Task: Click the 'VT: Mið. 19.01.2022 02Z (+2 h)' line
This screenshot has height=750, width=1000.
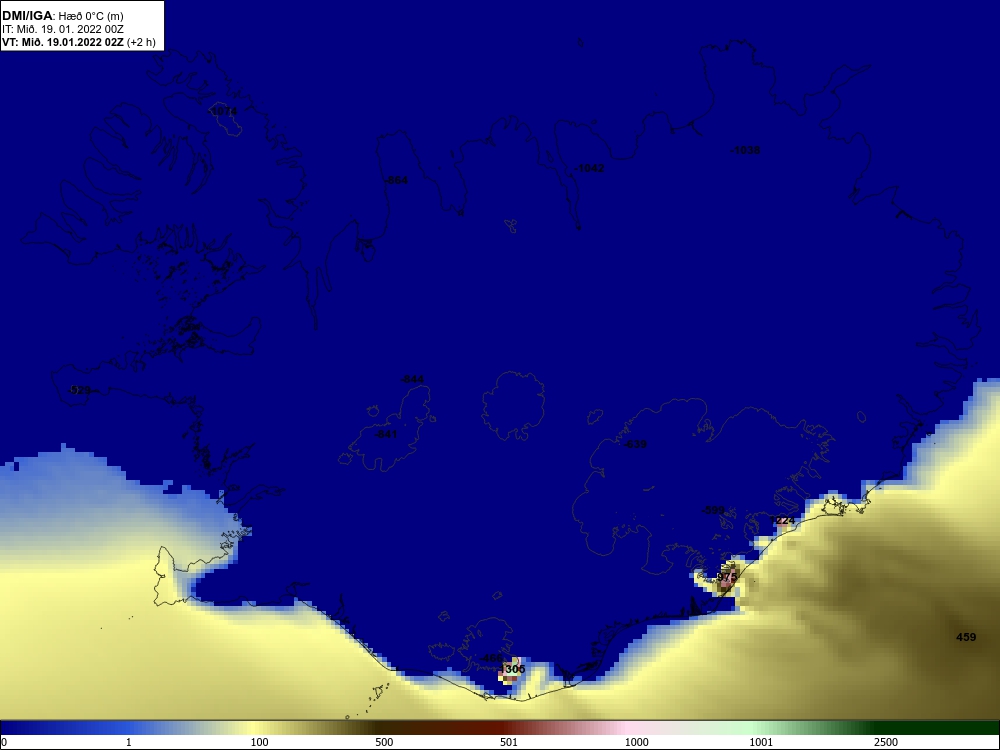Action: pyautogui.click(x=78, y=42)
